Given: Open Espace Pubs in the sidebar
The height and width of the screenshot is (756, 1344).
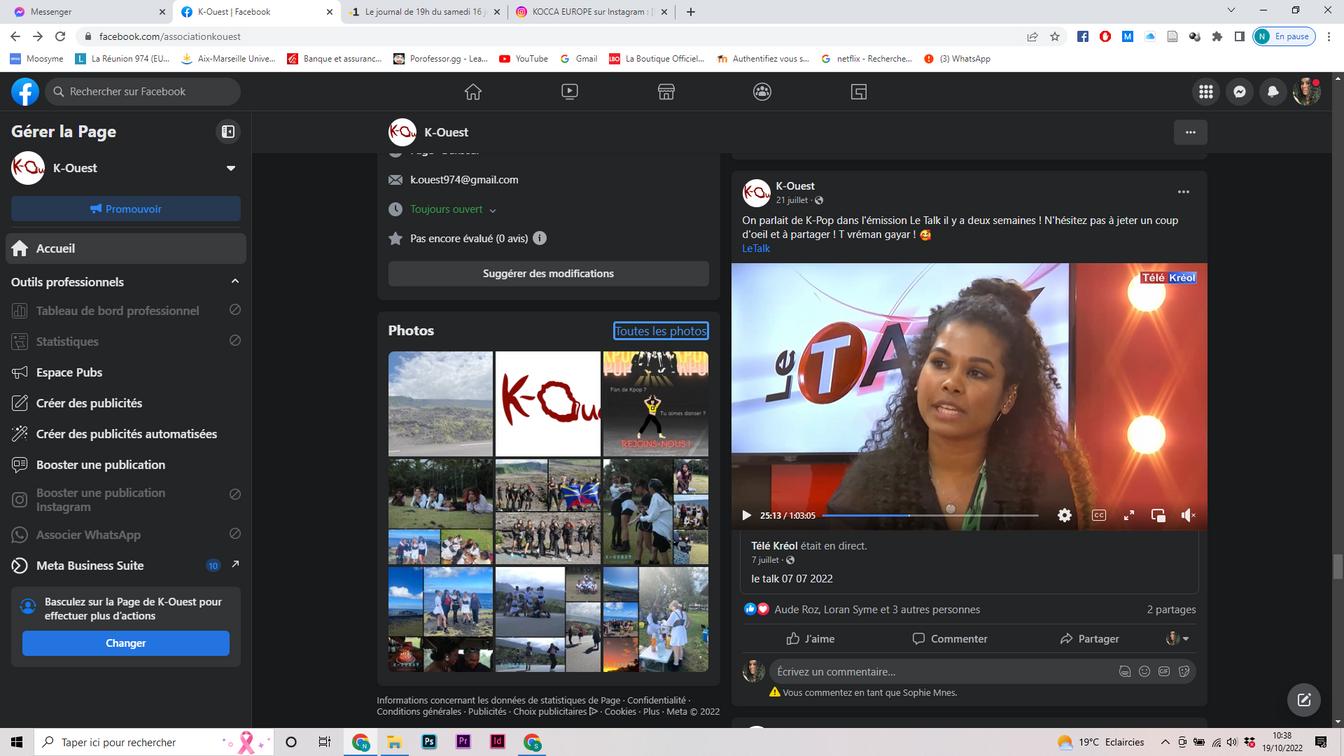Looking at the screenshot, I should 126,372.
